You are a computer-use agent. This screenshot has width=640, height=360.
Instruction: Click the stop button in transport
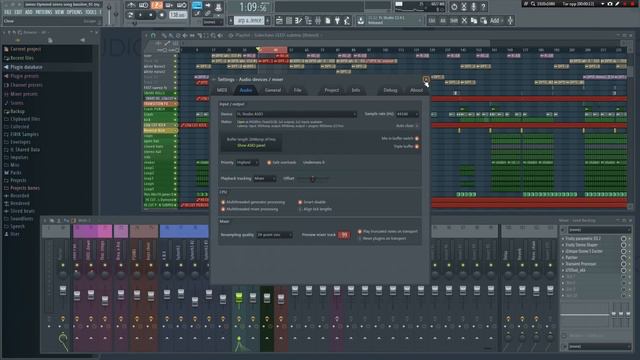[151, 15]
